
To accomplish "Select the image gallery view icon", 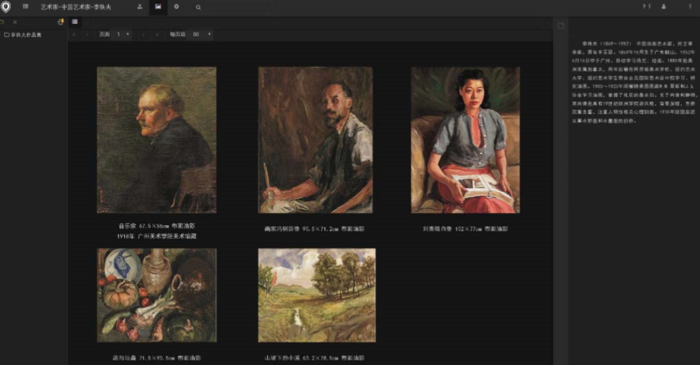I will 158,7.
